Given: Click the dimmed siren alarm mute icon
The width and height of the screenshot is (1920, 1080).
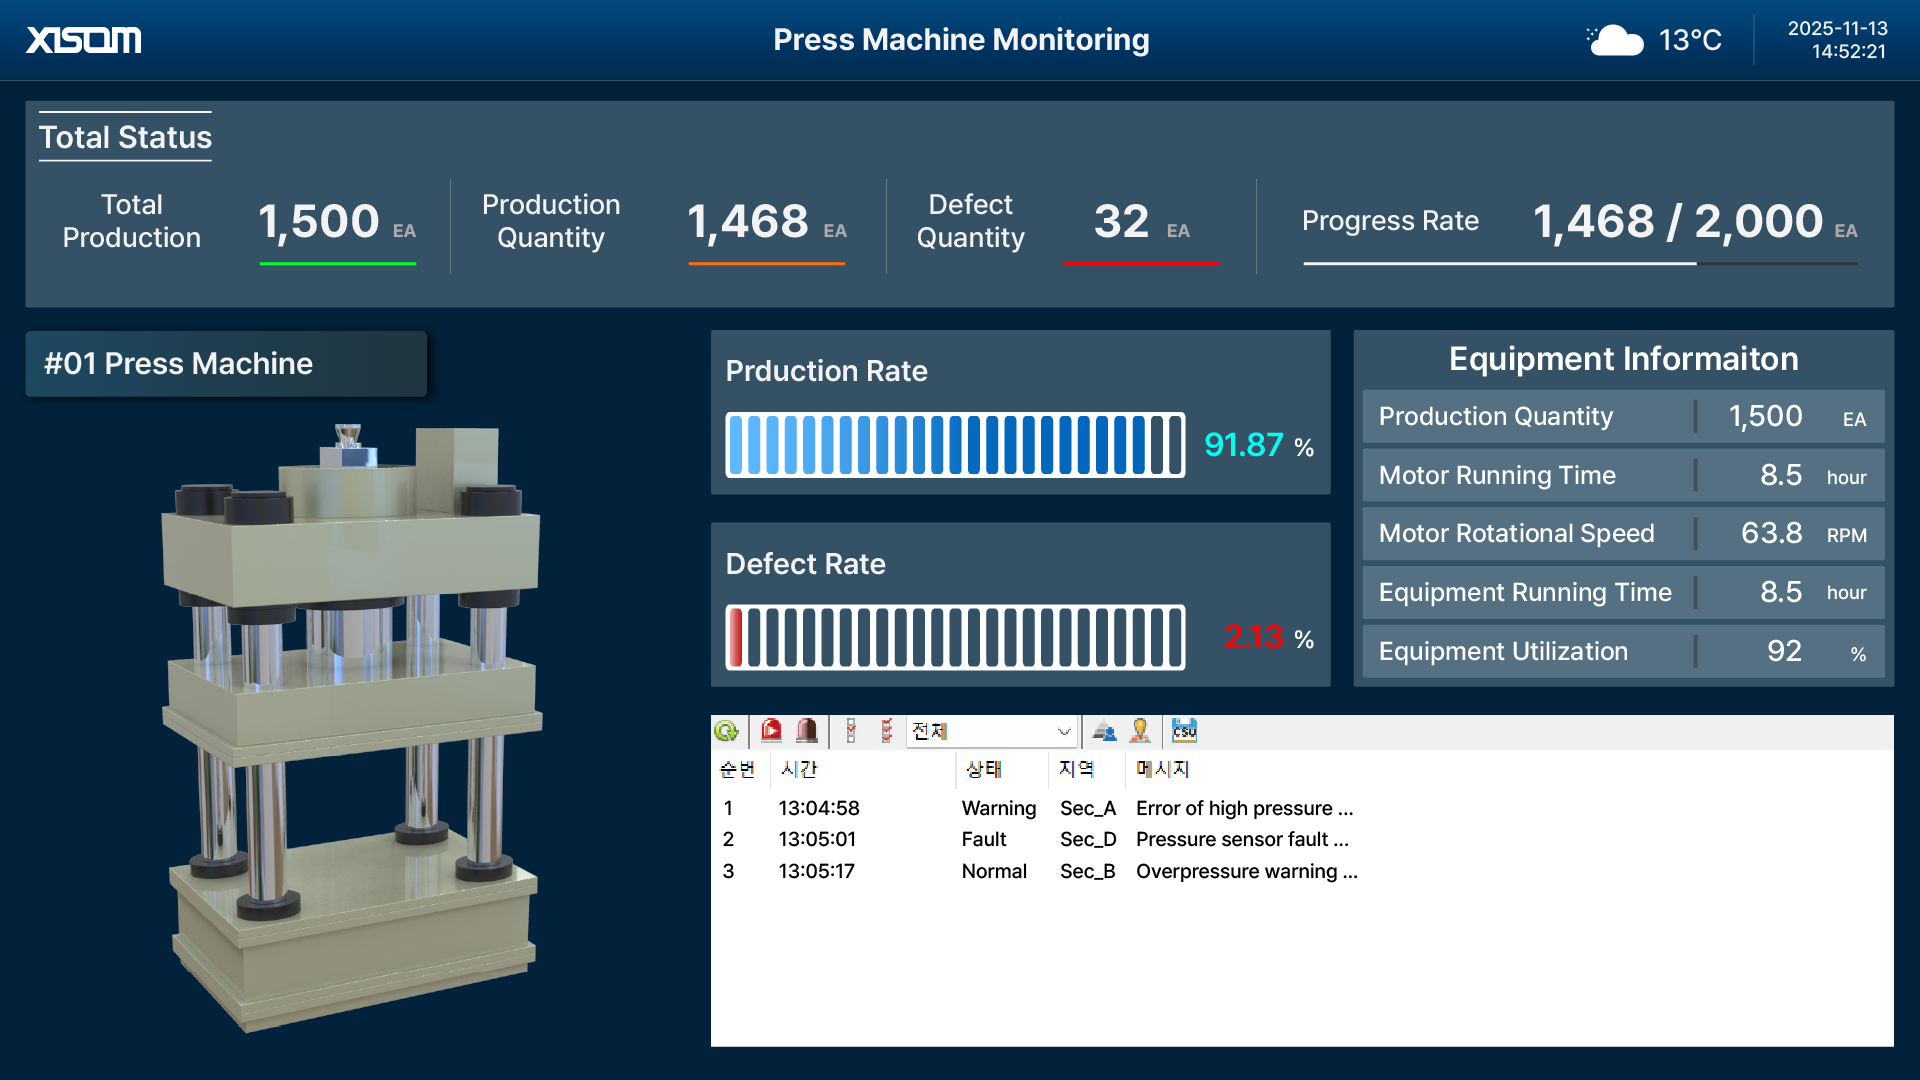Looking at the screenshot, I should click(807, 731).
